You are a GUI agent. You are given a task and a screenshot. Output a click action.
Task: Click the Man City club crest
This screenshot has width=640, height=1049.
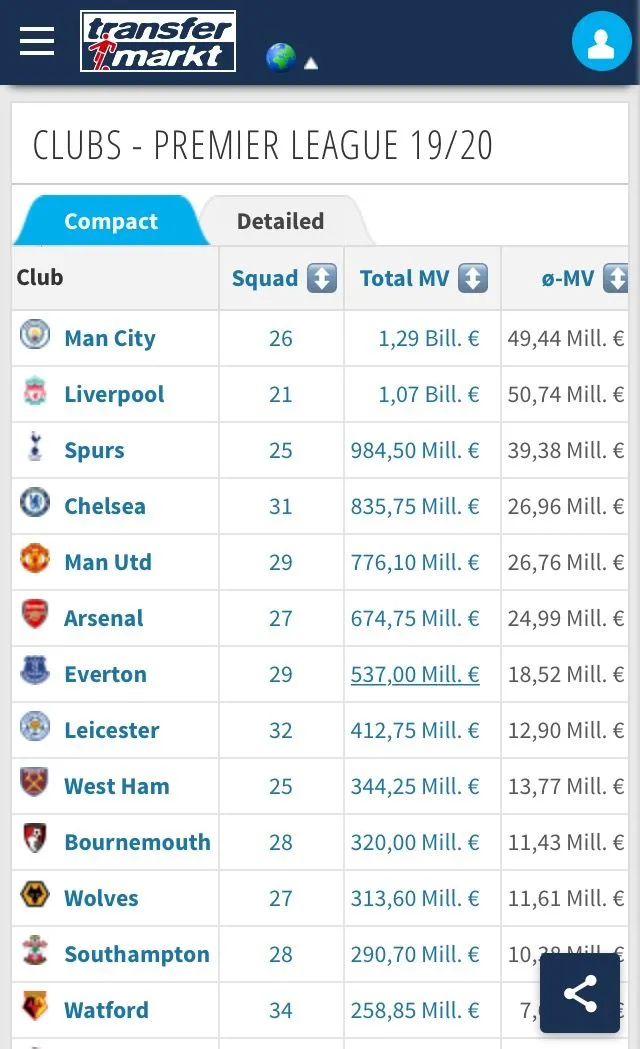[x=35, y=335]
